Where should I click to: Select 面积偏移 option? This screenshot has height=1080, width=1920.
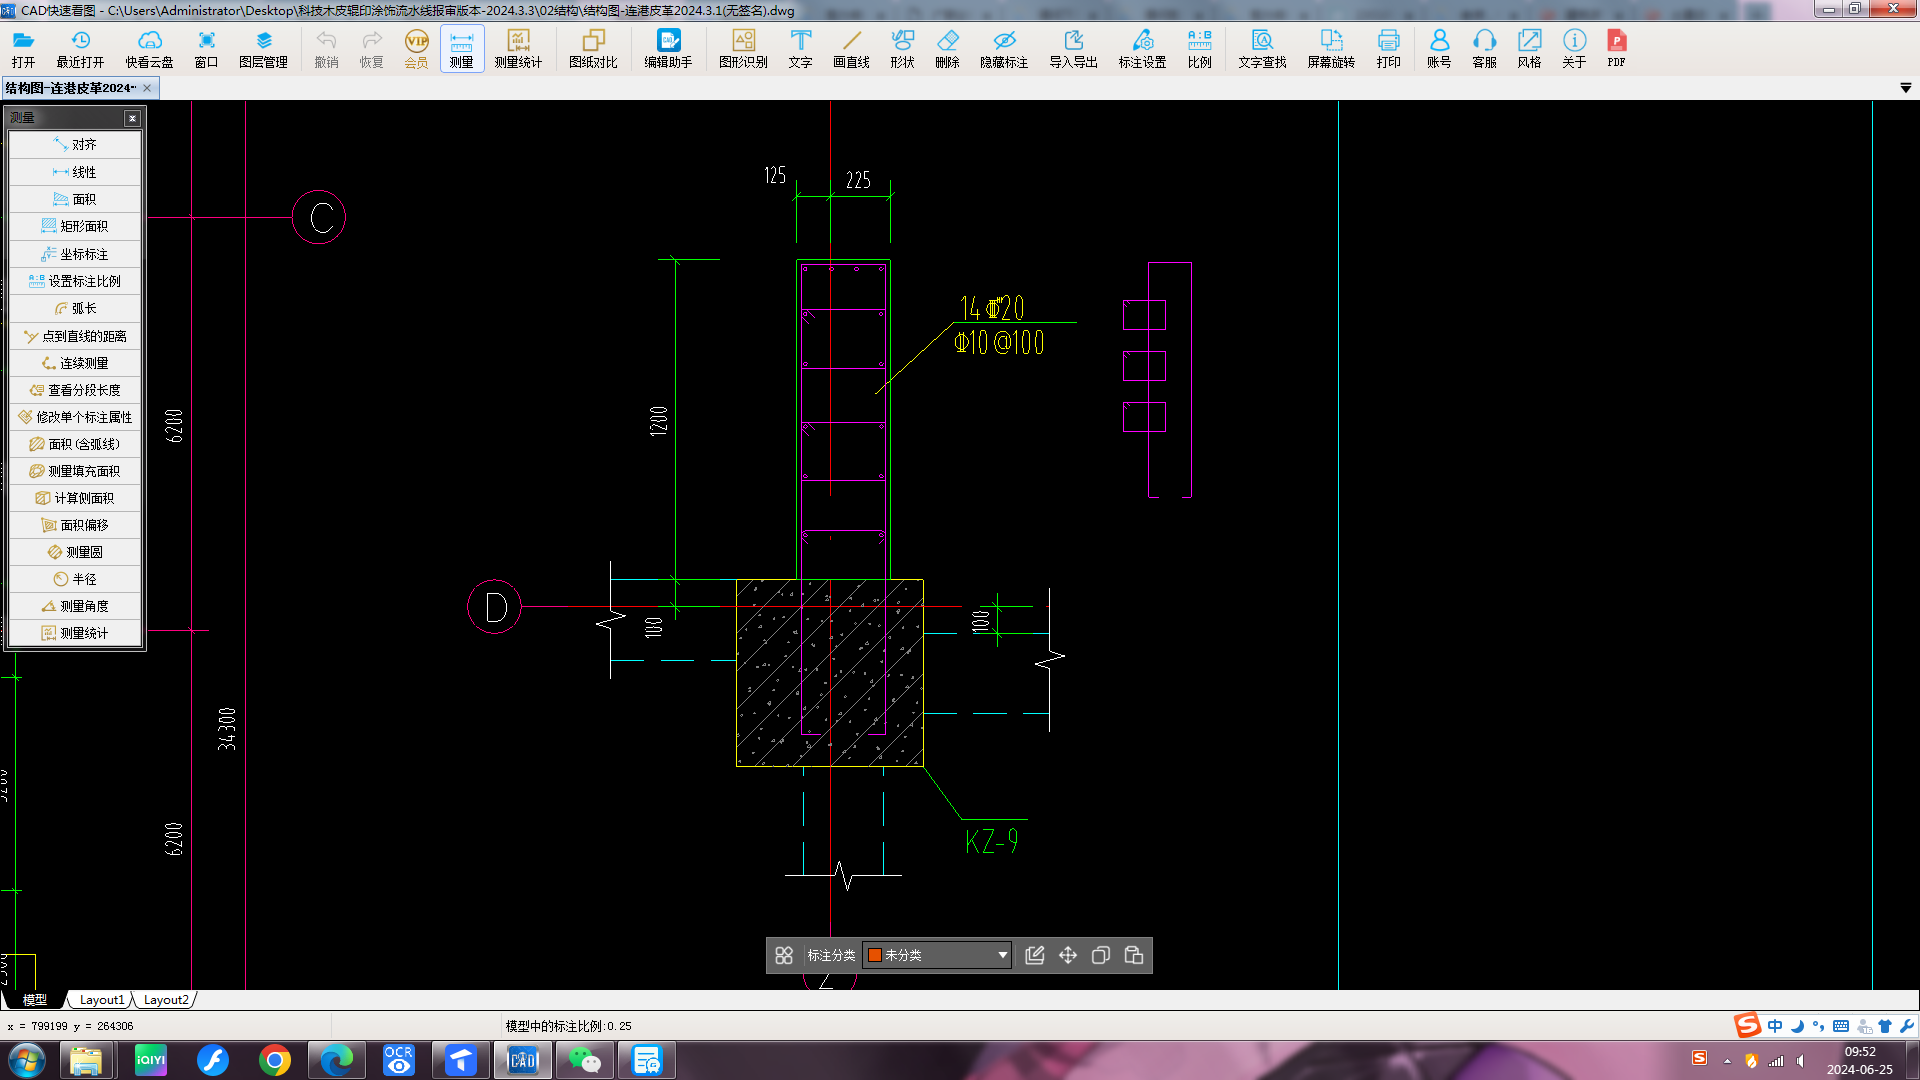75,525
